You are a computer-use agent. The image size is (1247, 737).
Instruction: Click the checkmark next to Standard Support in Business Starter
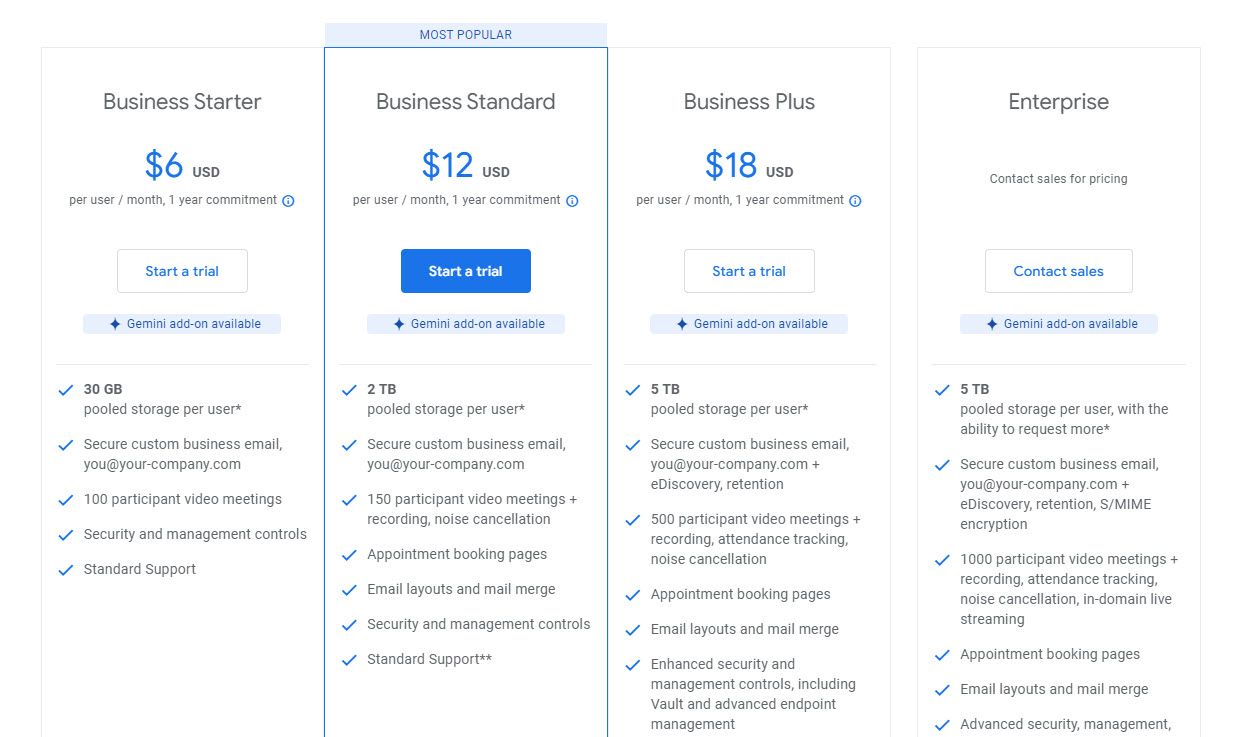66,569
